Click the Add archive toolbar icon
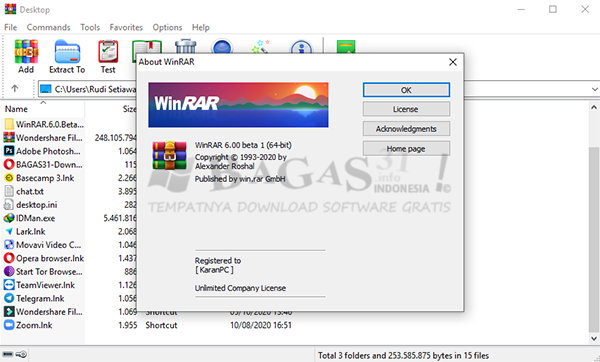Image resolution: width=600 pixels, height=362 pixels. [26, 51]
